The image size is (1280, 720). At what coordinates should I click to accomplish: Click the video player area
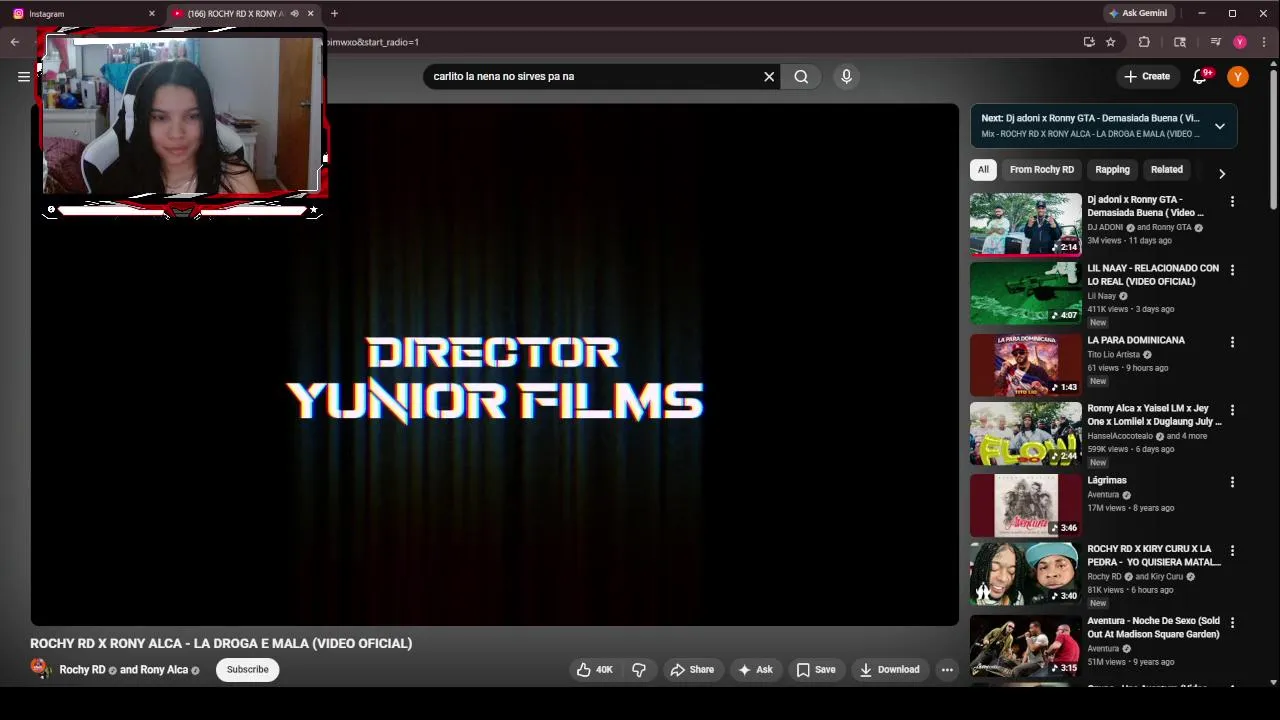[494, 365]
